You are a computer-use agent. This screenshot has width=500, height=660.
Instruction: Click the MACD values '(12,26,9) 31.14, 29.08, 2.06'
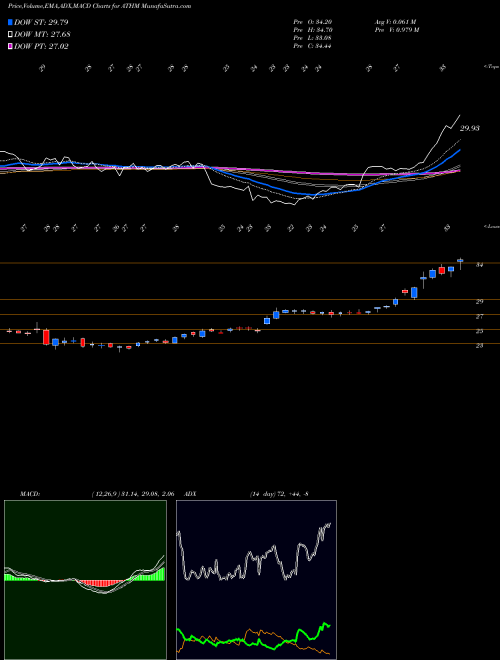(133, 494)
